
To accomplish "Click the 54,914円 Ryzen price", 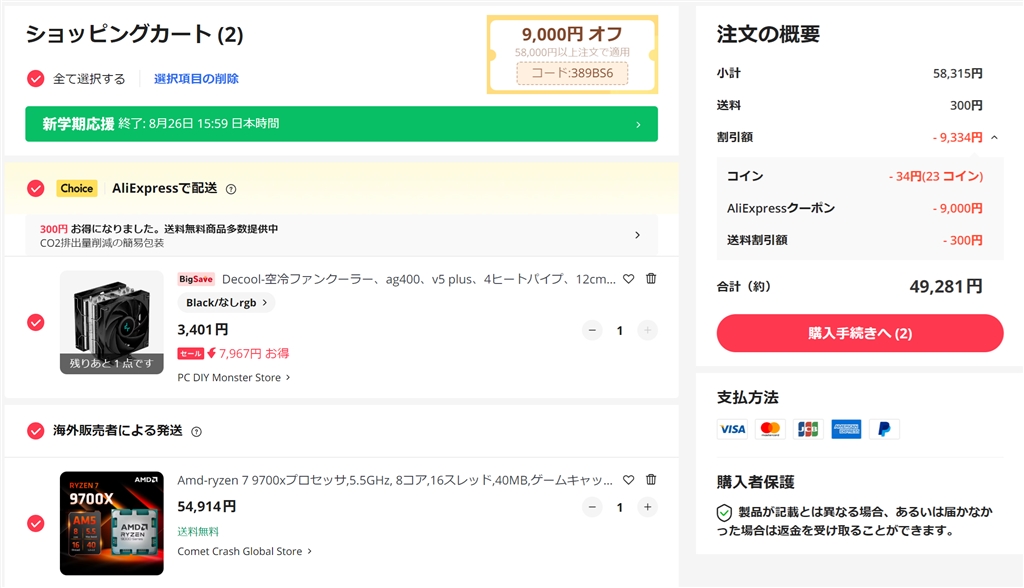I will [207, 506].
